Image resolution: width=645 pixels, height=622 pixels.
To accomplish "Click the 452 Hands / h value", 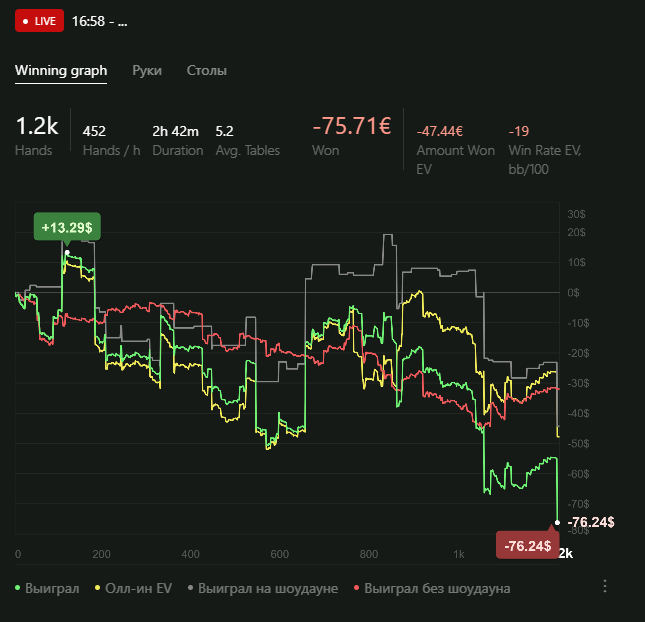I will click(x=94, y=131).
